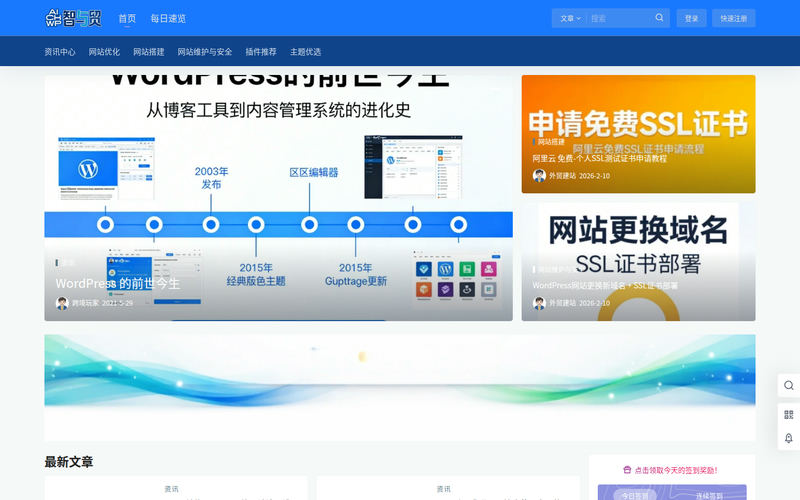This screenshot has height=500, width=800.
Task: Click the gift icon beside 签到奖励 text
Action: (627, 470)
